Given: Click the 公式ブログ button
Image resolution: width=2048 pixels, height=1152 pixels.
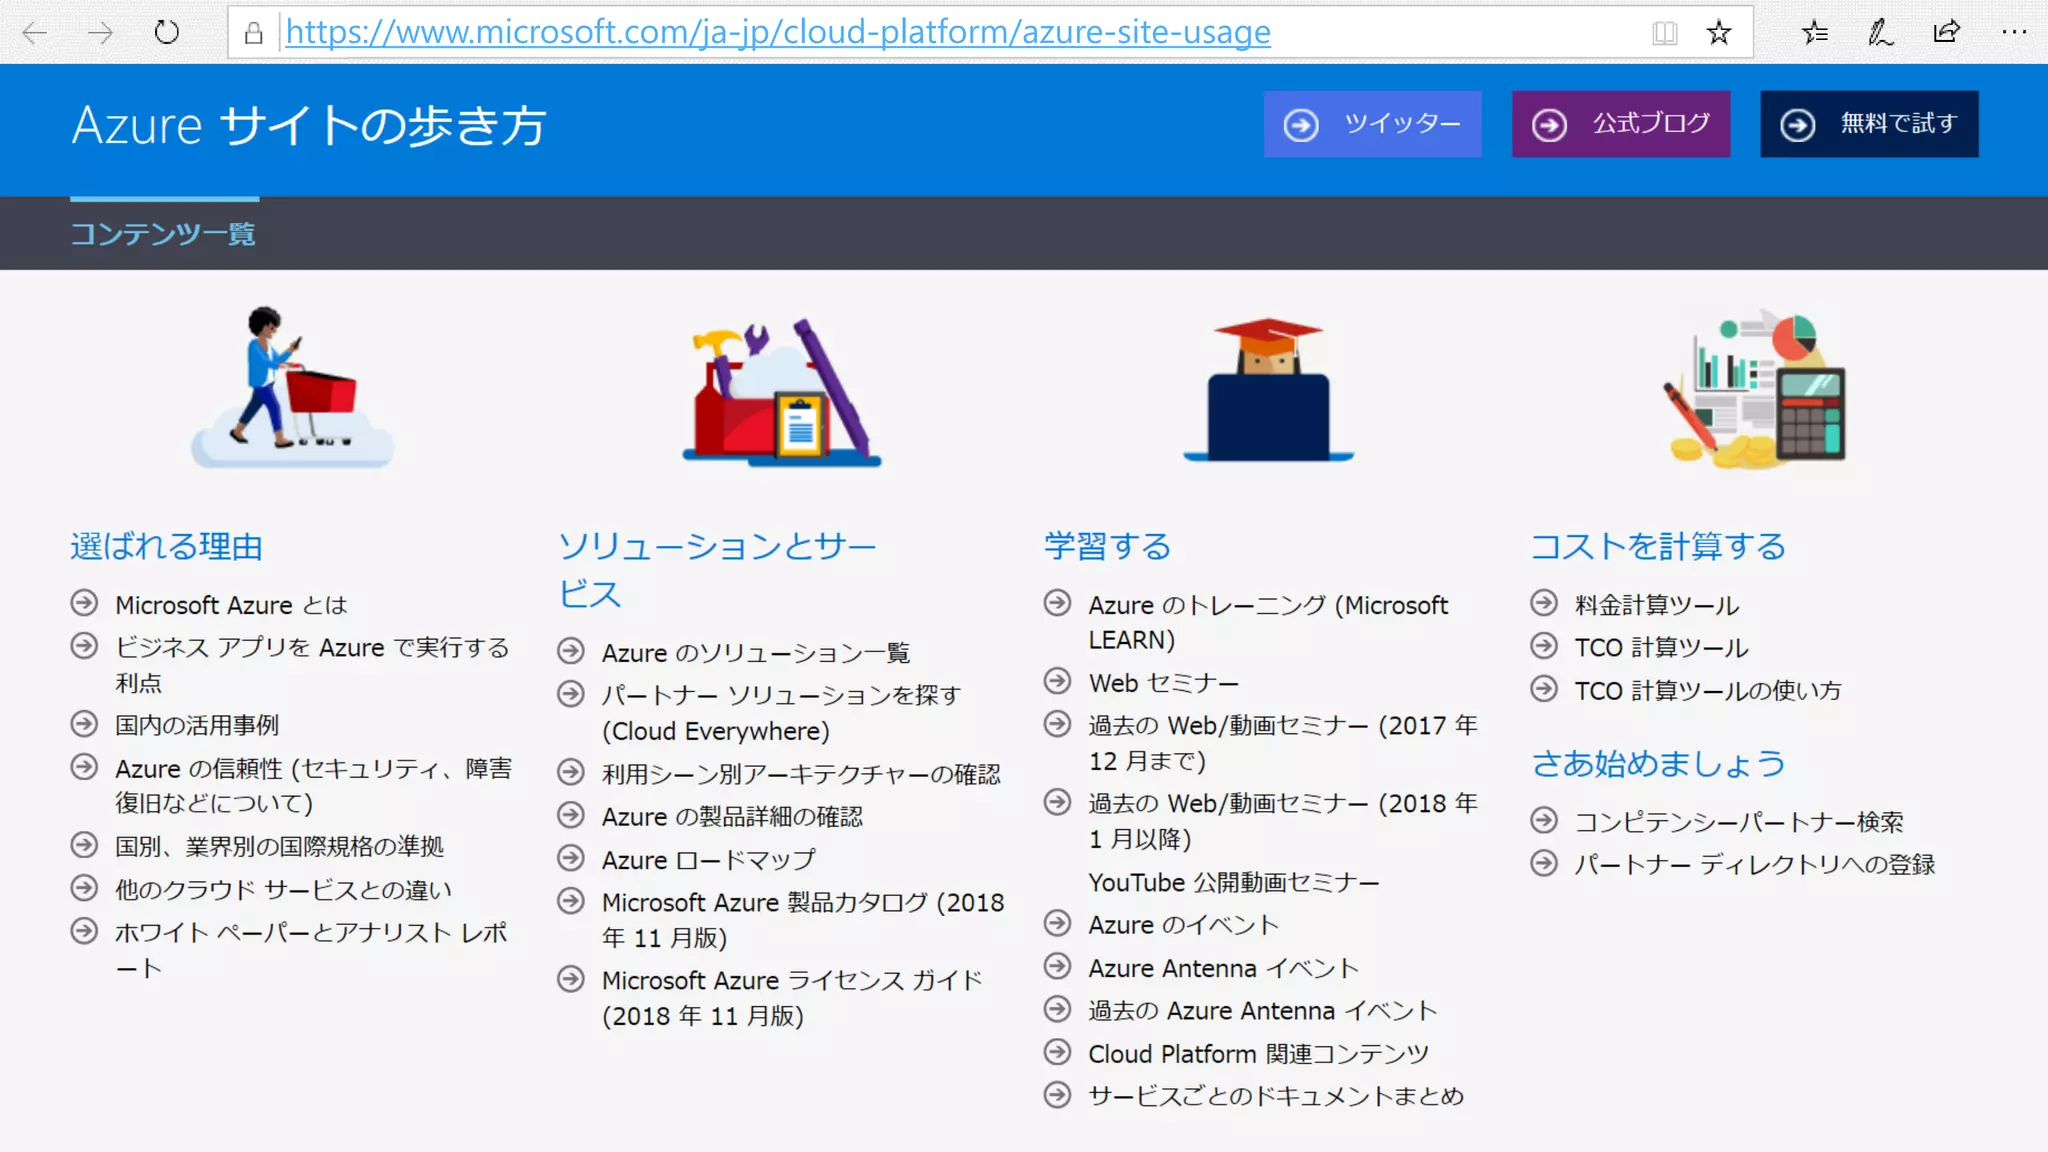Looking at the screenshot, I should point(1621,124).
